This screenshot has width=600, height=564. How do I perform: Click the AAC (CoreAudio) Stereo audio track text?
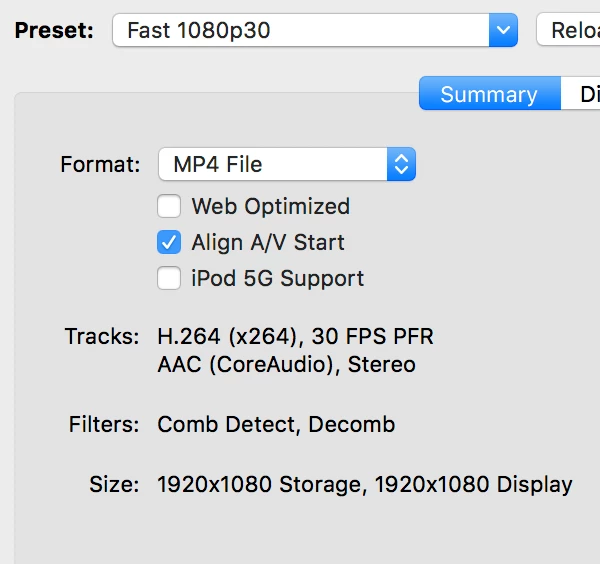coord(286,365)
